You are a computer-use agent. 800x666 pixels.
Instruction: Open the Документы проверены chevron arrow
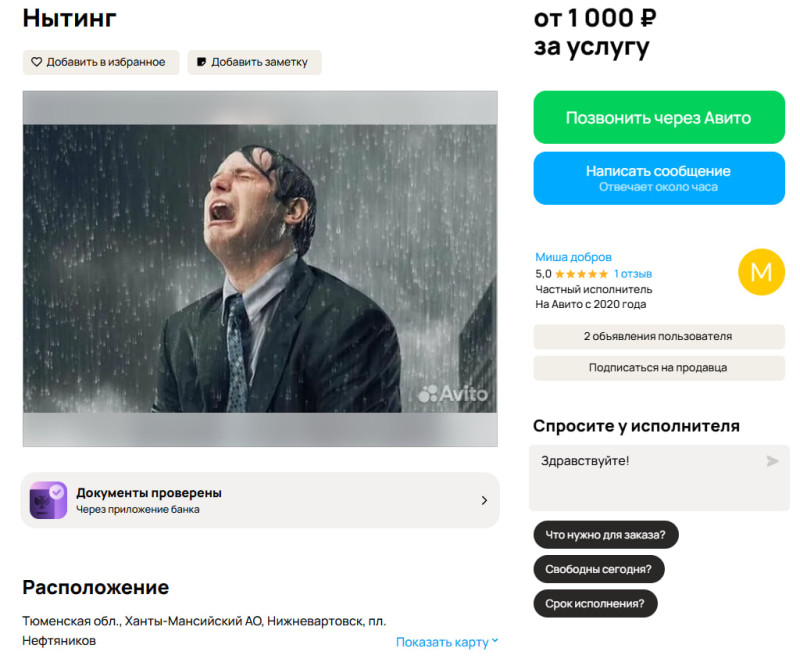pyautogui.click(x=484, y=501)
